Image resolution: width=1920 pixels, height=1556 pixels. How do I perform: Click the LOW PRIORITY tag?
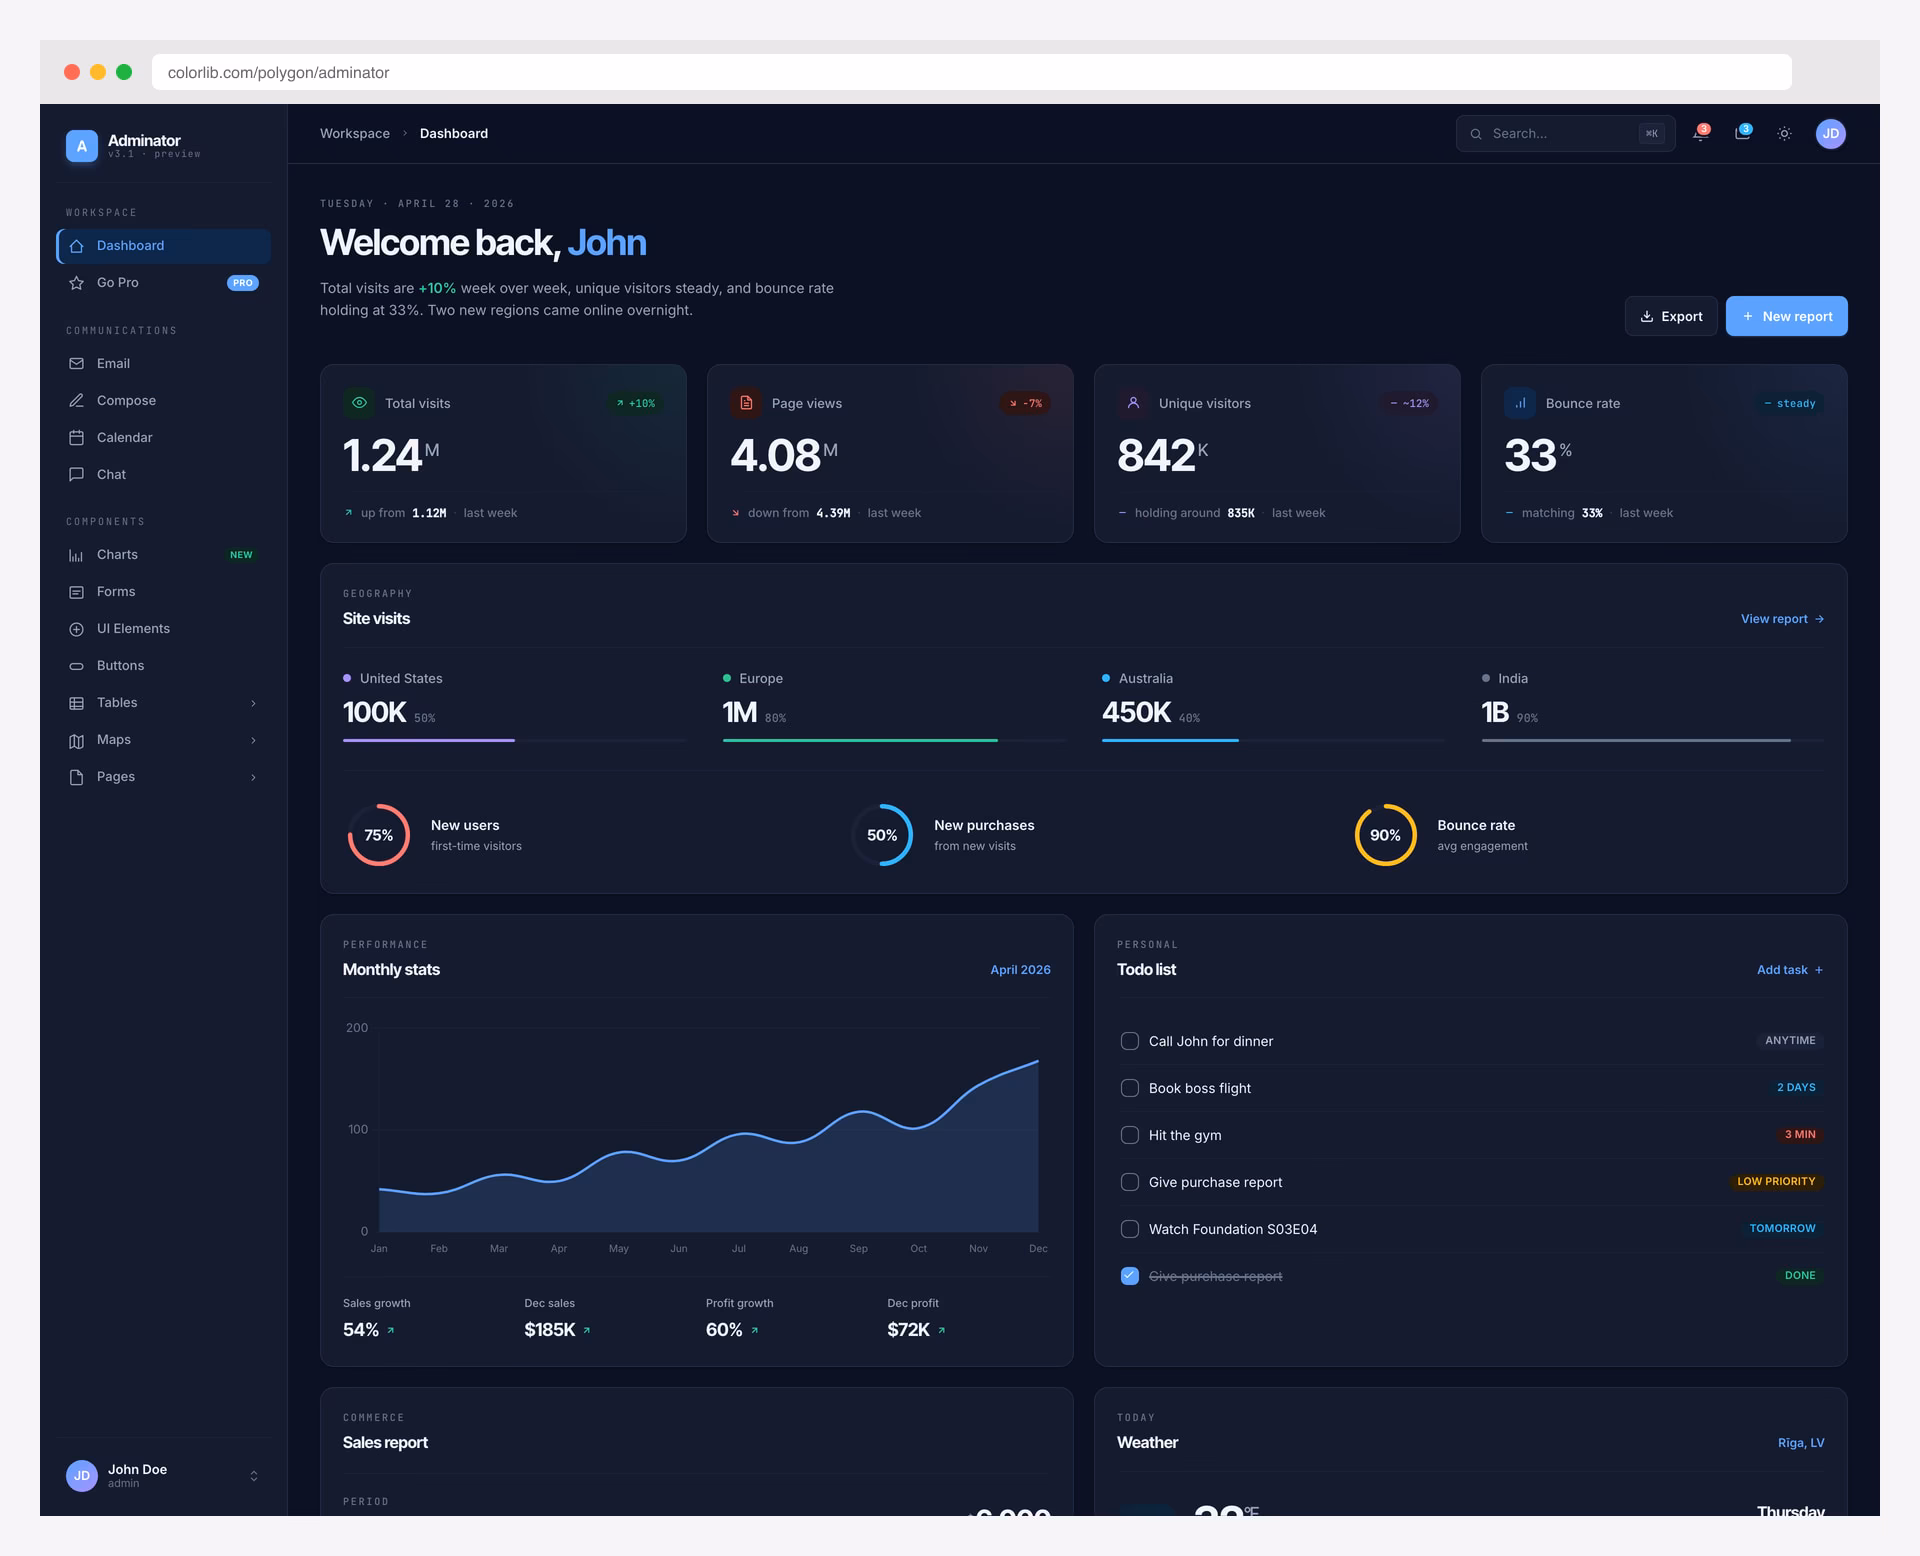1776,1182
